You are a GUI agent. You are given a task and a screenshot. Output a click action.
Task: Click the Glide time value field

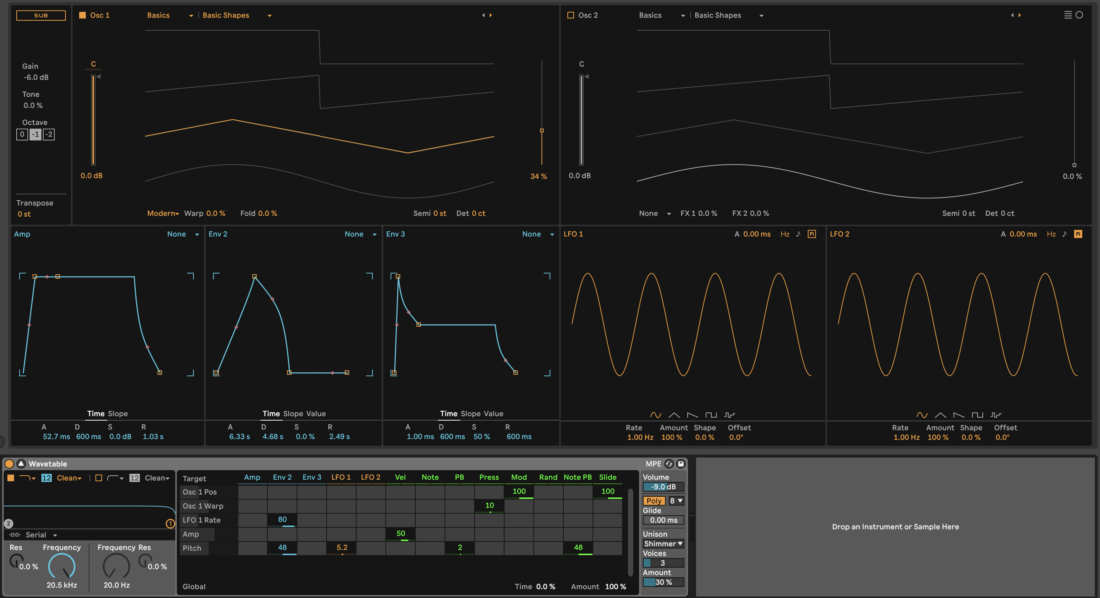click(663, 520)
